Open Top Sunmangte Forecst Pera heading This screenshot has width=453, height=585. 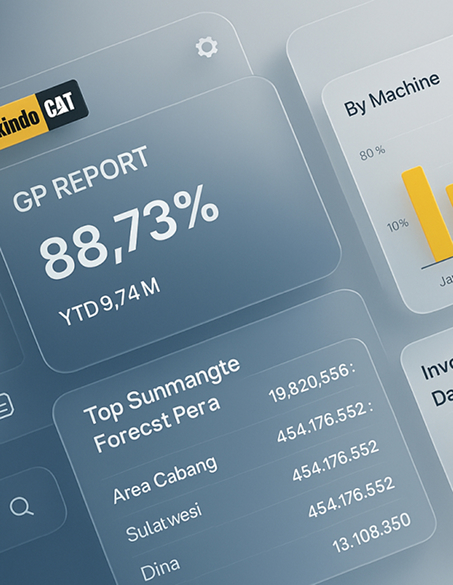pos(162,404)
